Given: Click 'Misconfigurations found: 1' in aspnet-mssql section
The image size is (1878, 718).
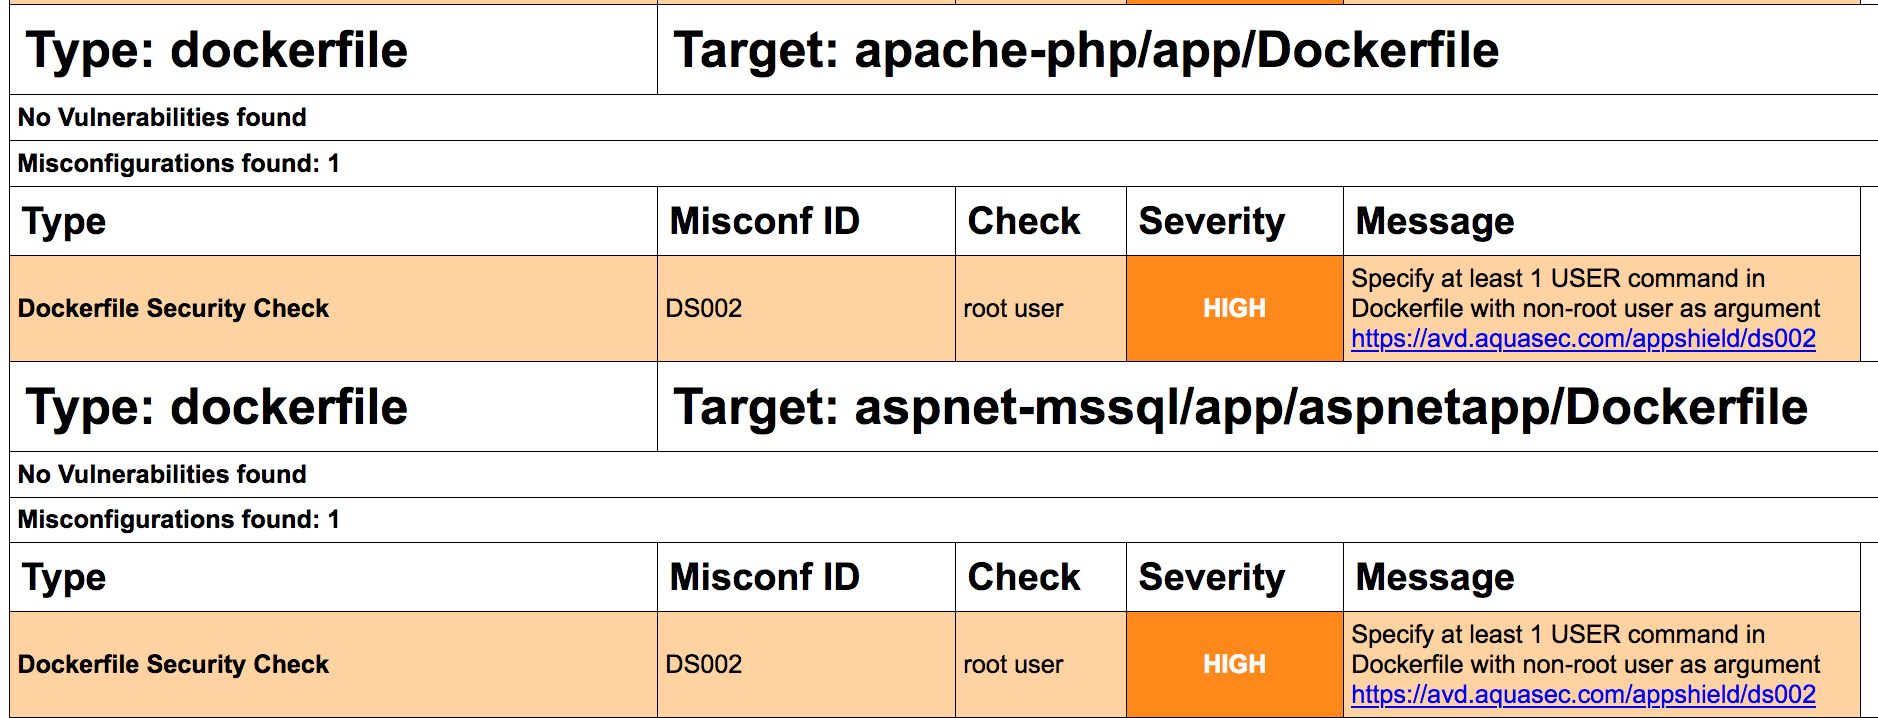Looking at the screenshot, I should (x=179, y=520).
